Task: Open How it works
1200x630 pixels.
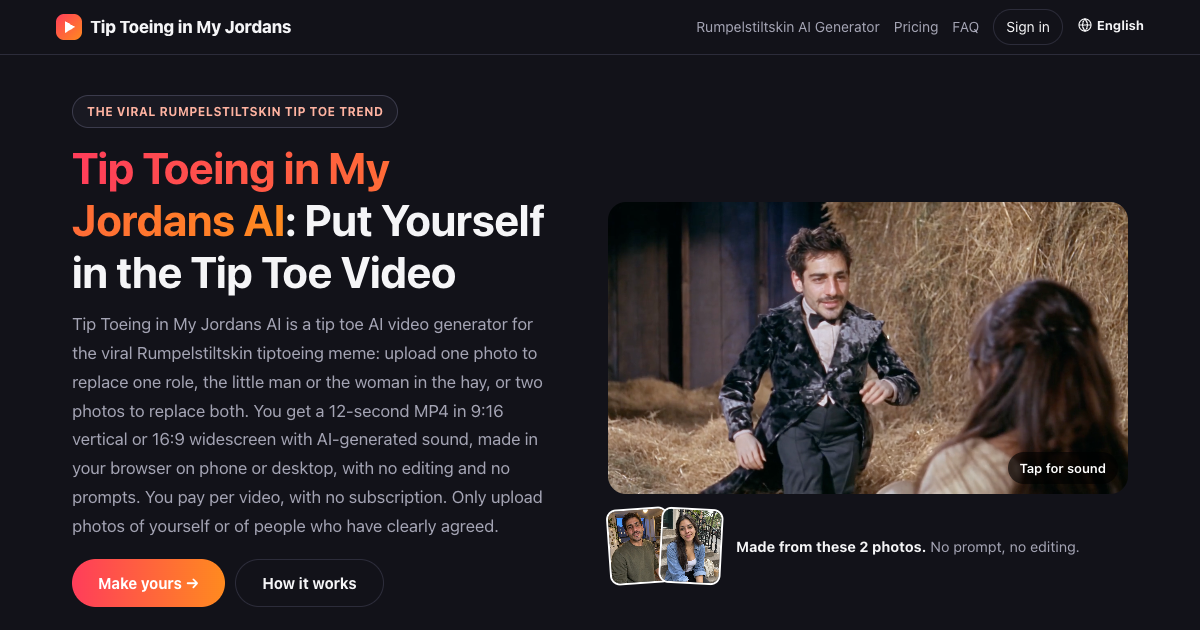Action: pyautogui.click(x=309, y=583)
